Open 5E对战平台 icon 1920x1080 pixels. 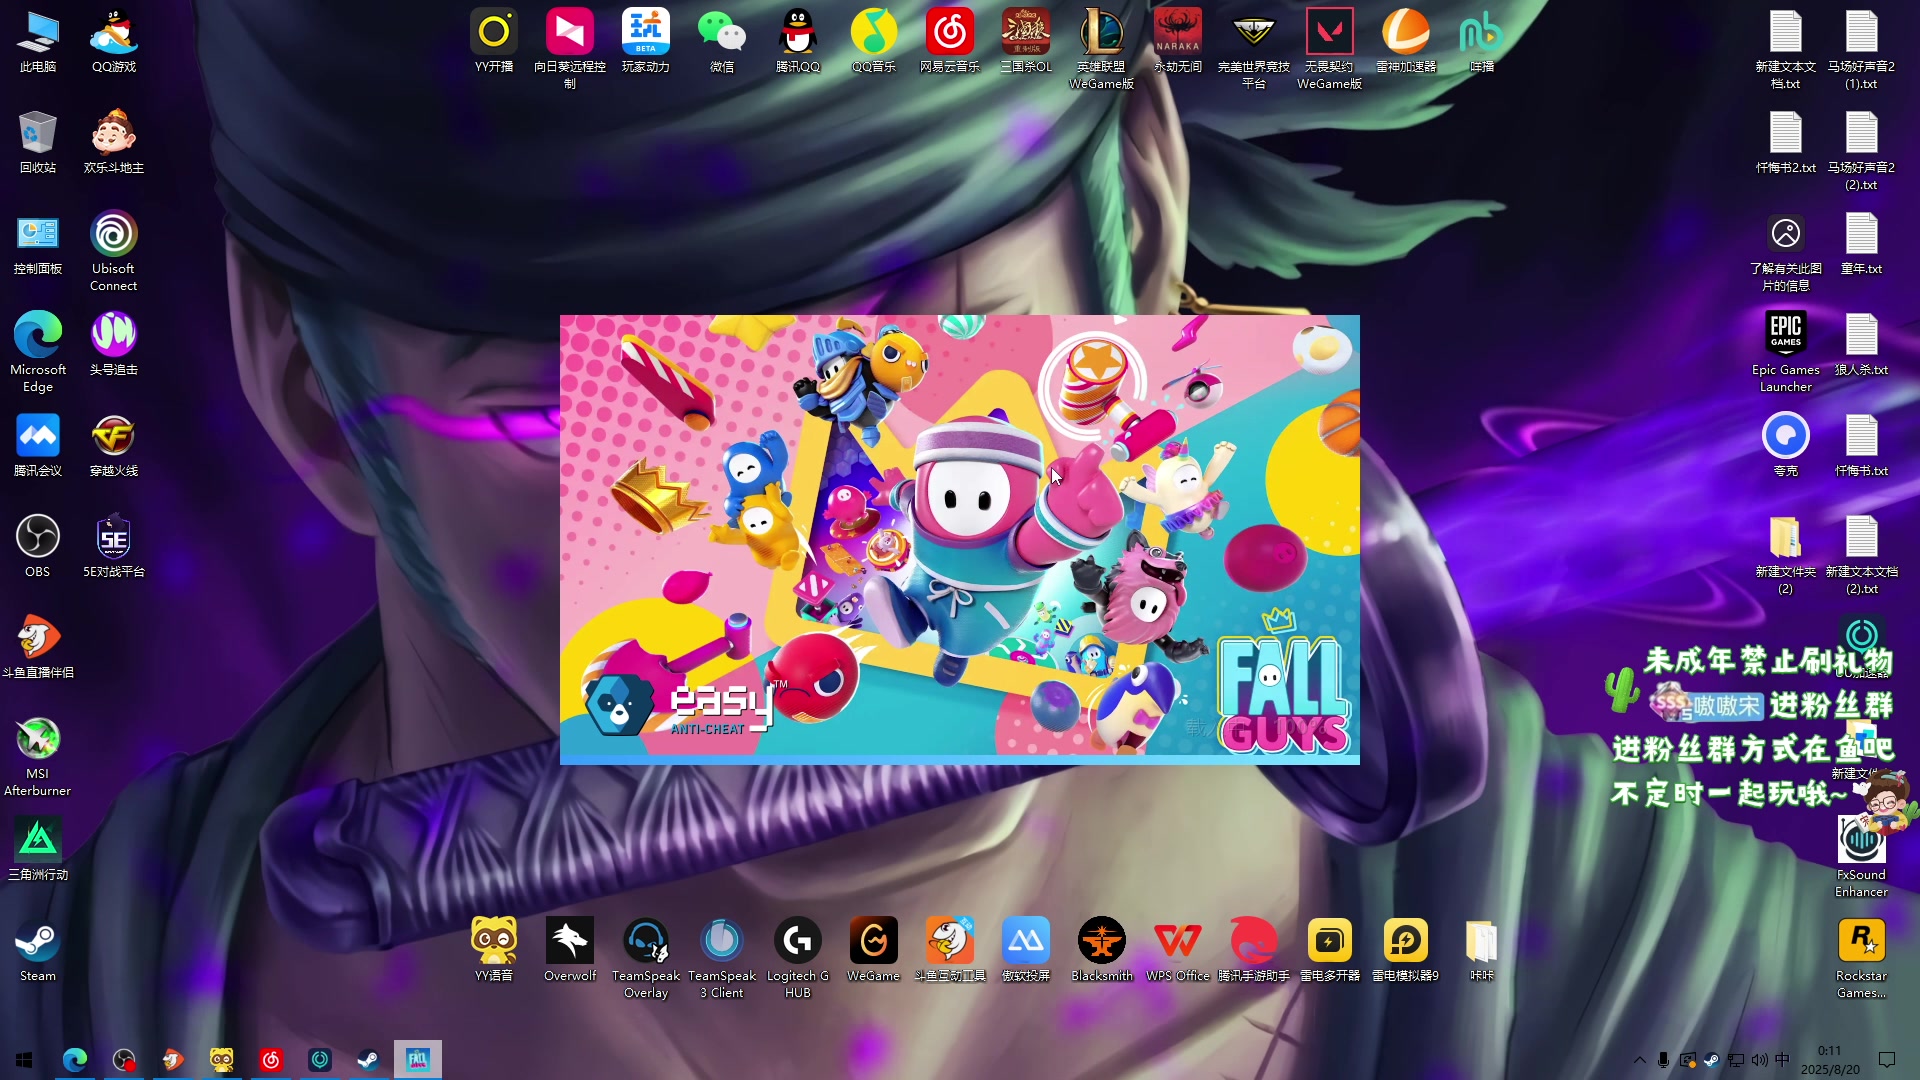(x=113, y=547)
